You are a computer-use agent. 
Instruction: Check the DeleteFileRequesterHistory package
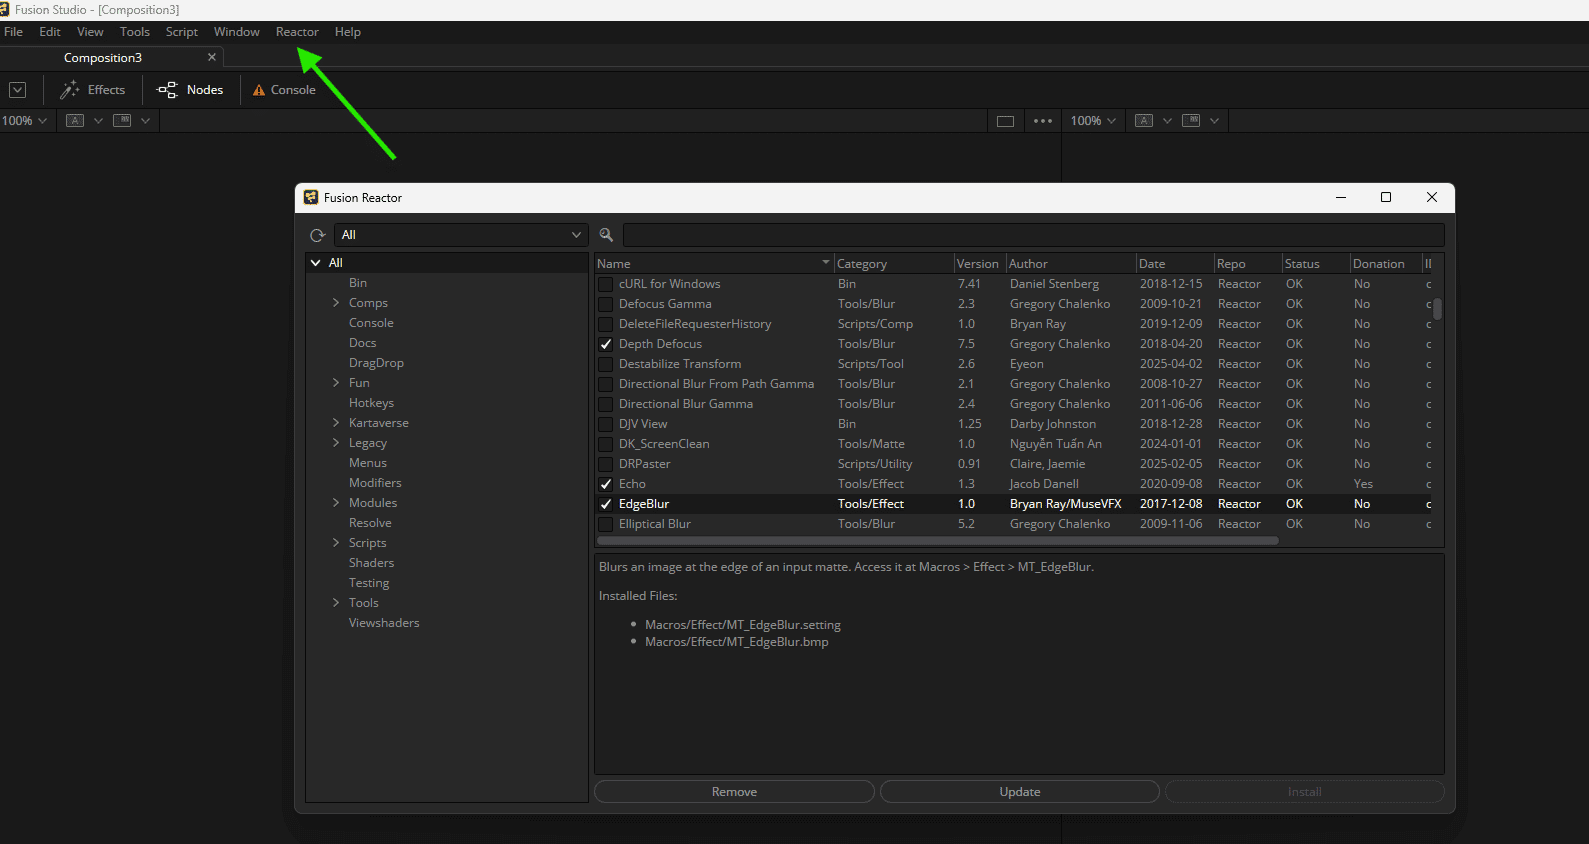[605, 324]
